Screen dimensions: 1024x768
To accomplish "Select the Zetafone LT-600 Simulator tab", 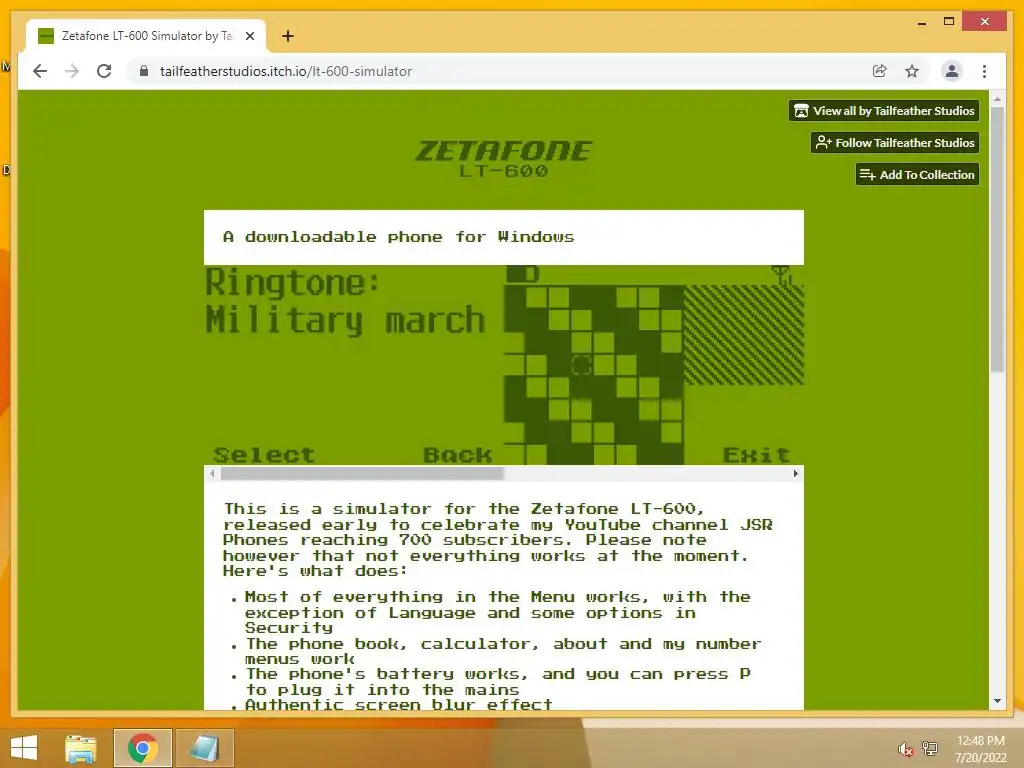I will coord(146,36).
